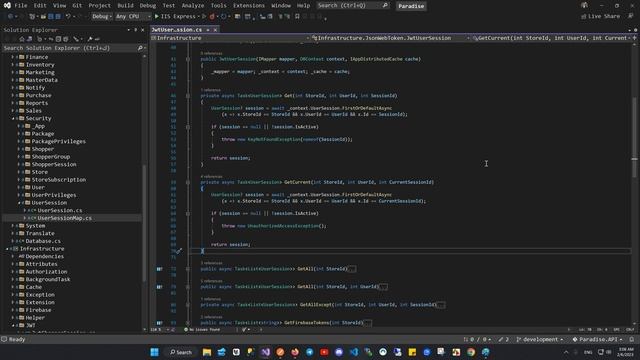Click the Save All icon in the toolbar

coord(58,16)
